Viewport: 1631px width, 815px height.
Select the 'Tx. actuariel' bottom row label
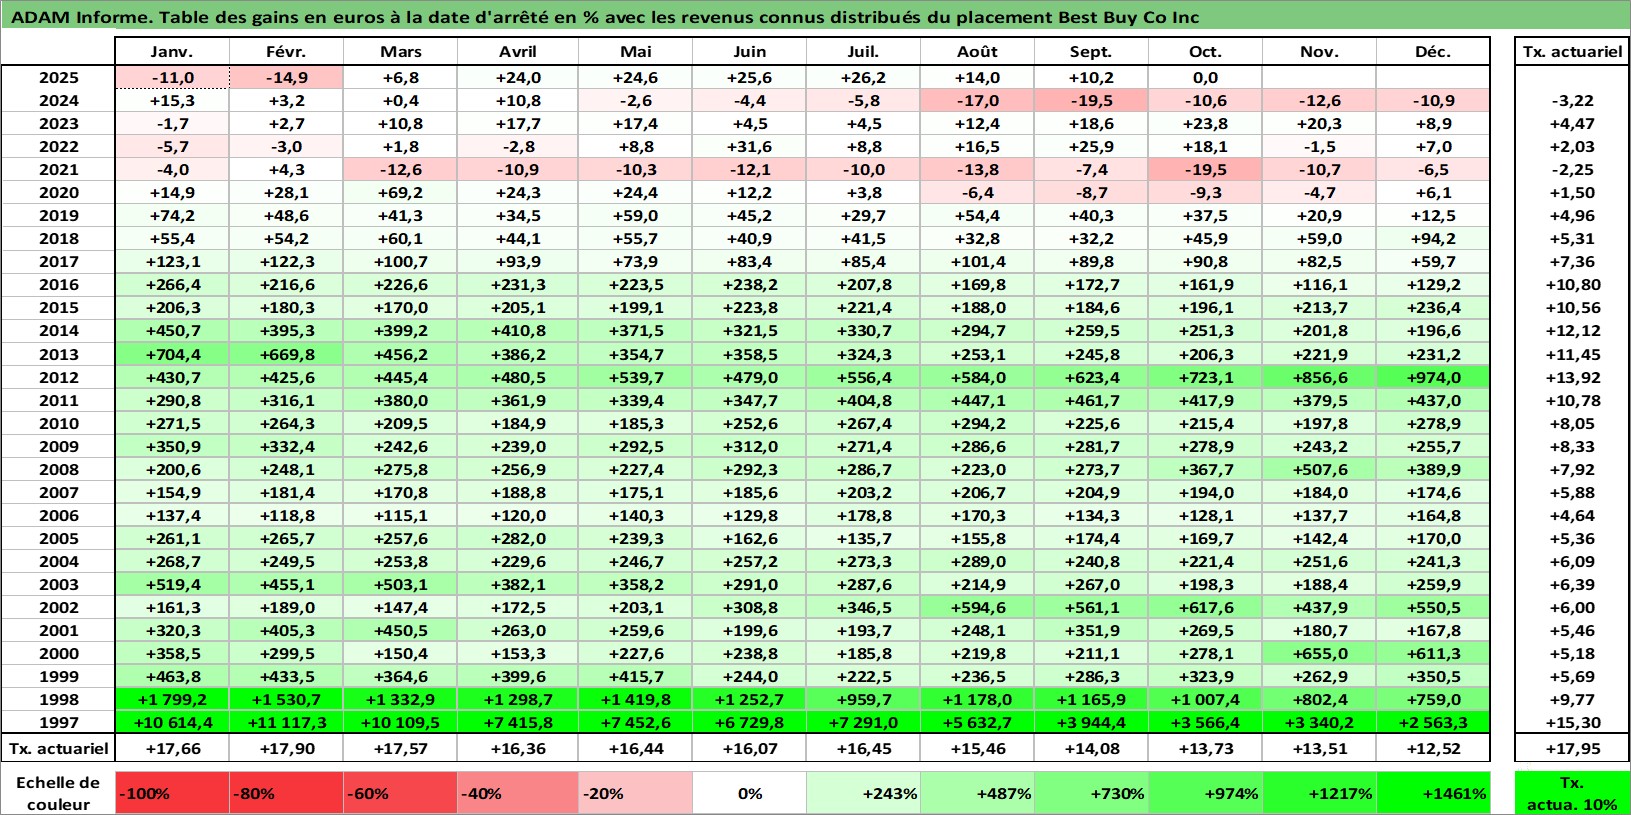(x=58, y=748)
